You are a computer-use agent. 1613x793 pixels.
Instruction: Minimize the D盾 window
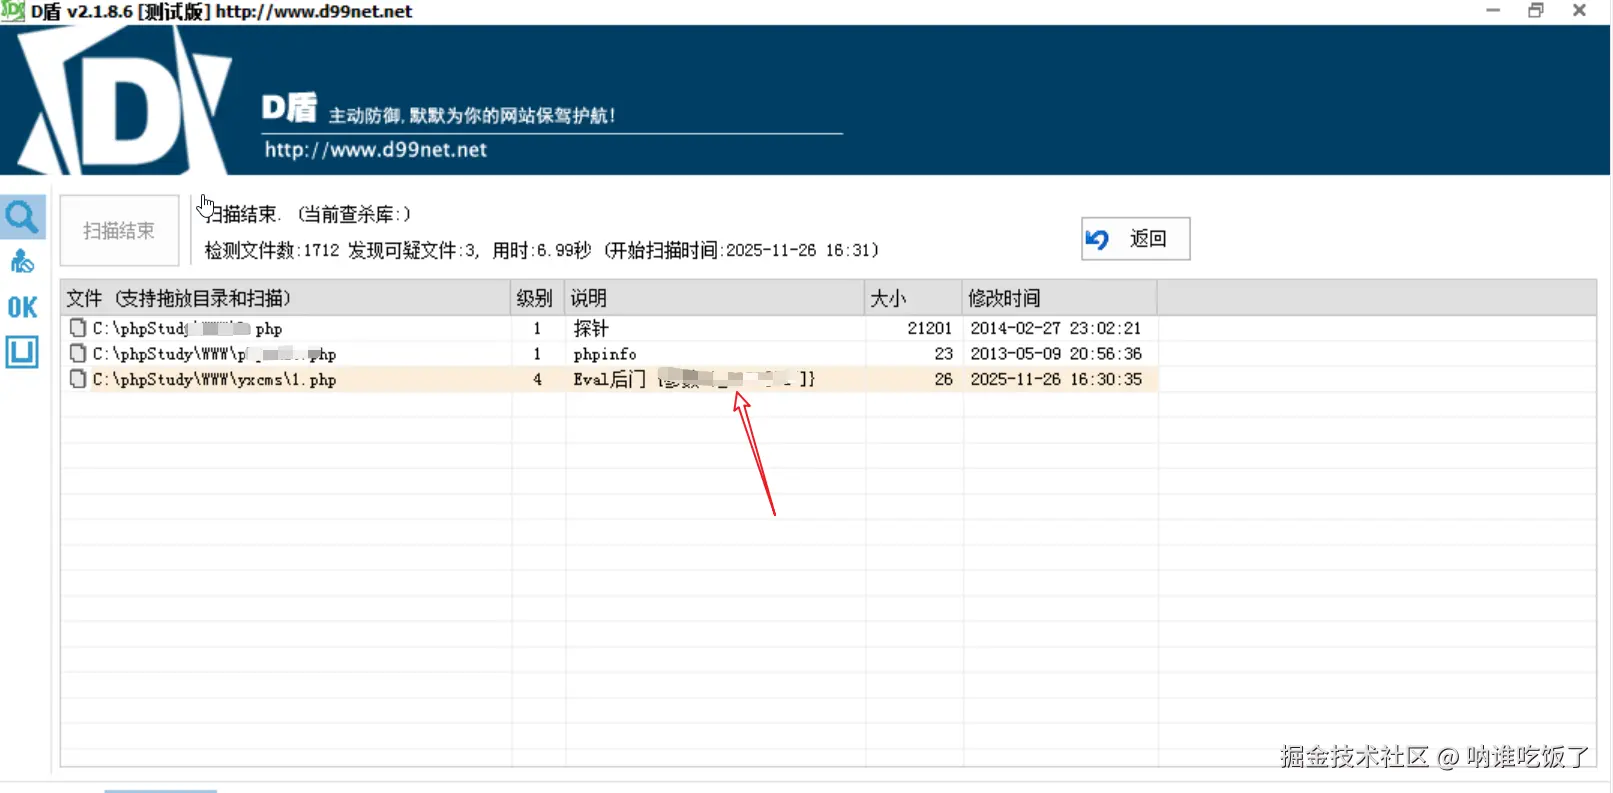click(1493, 10)
